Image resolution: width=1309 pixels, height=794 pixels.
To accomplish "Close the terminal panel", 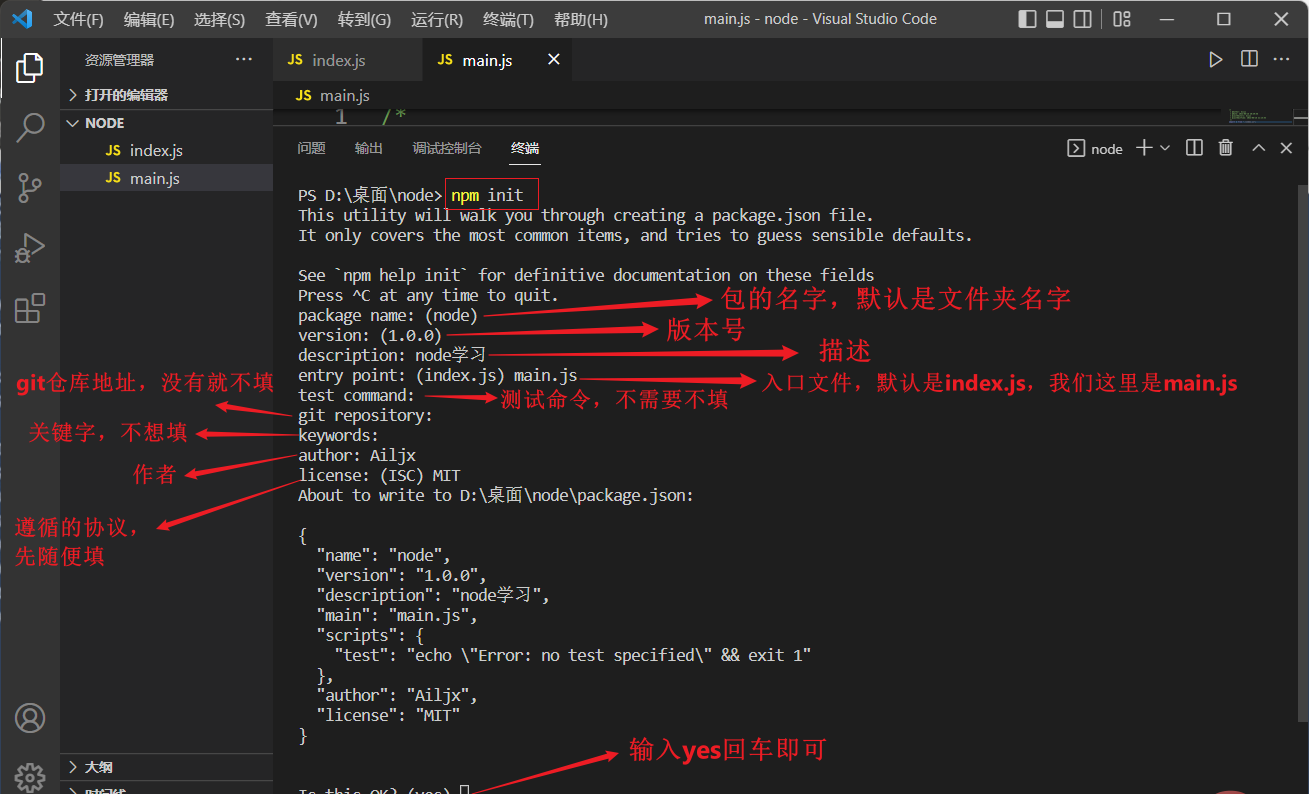I will pyautogui.click(x=1288, y=148).
